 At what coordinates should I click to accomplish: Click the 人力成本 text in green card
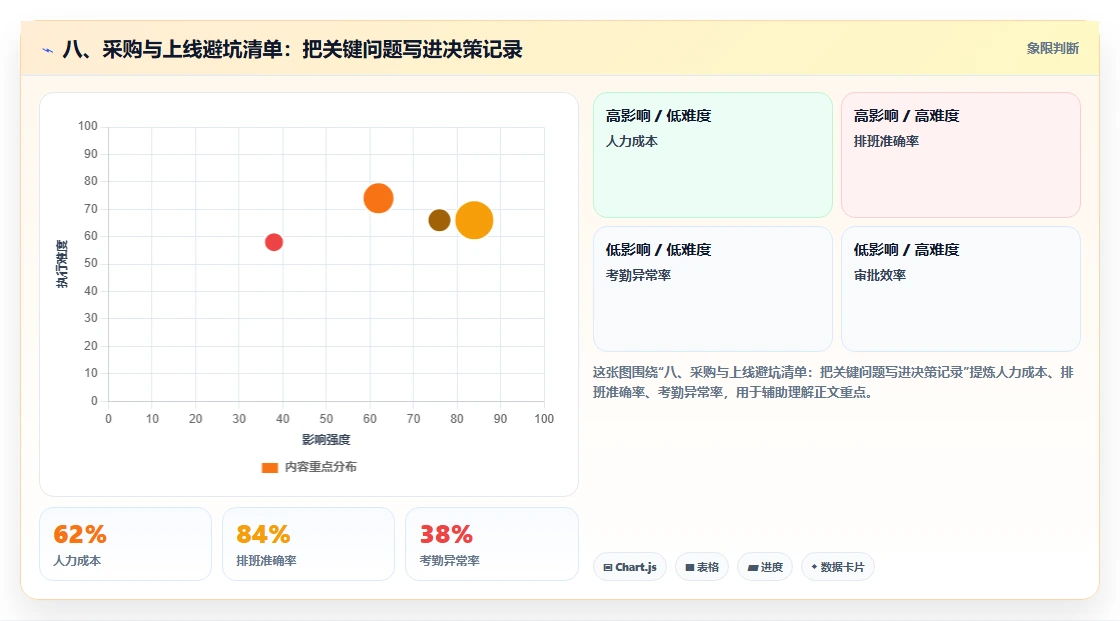pyautogui.click(x=631, y=141)
